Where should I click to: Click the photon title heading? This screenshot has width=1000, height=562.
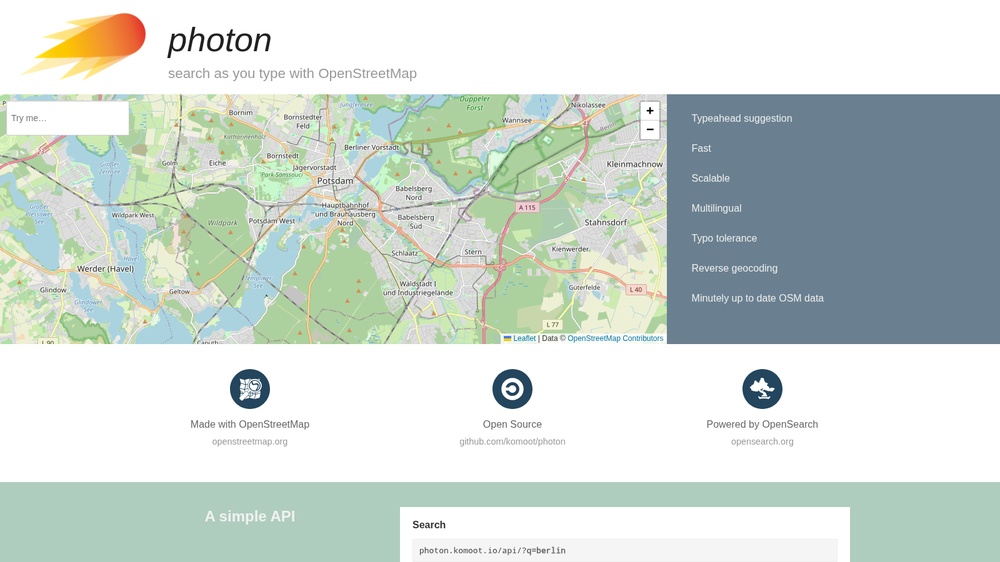pos(219,40)
